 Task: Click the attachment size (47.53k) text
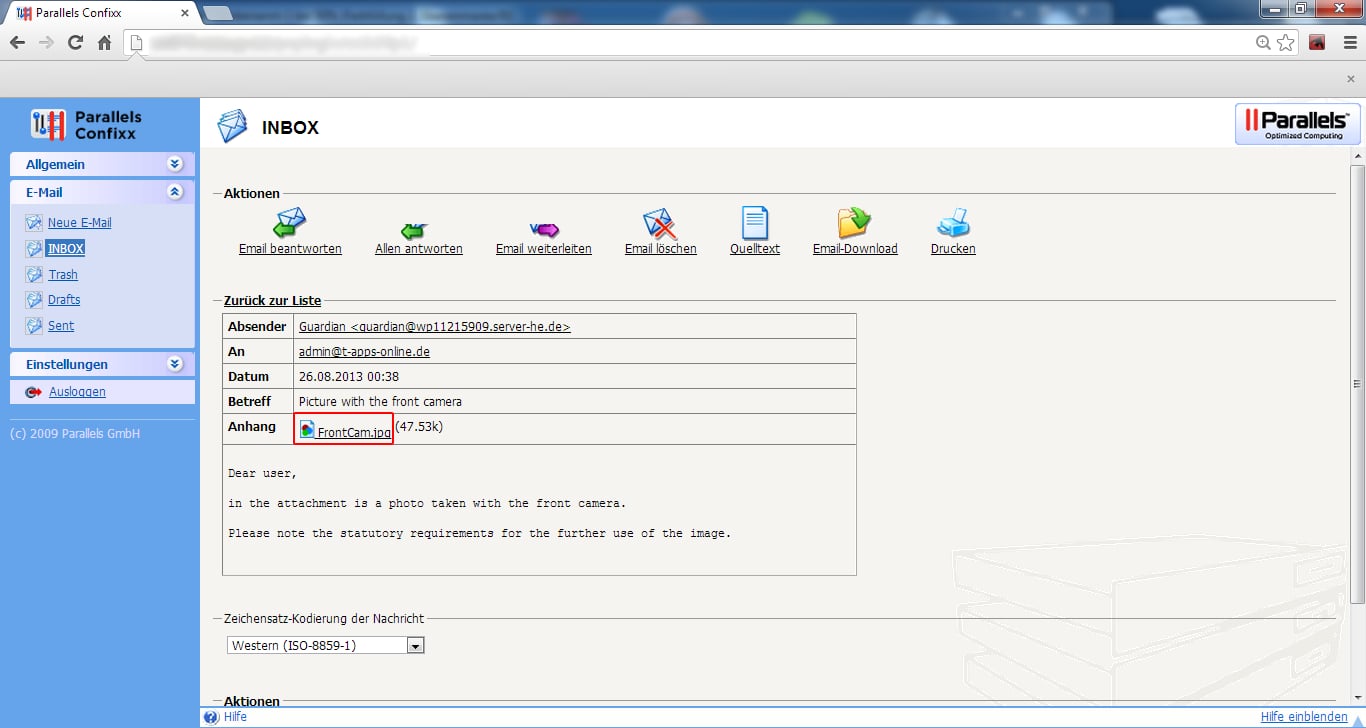419,427
